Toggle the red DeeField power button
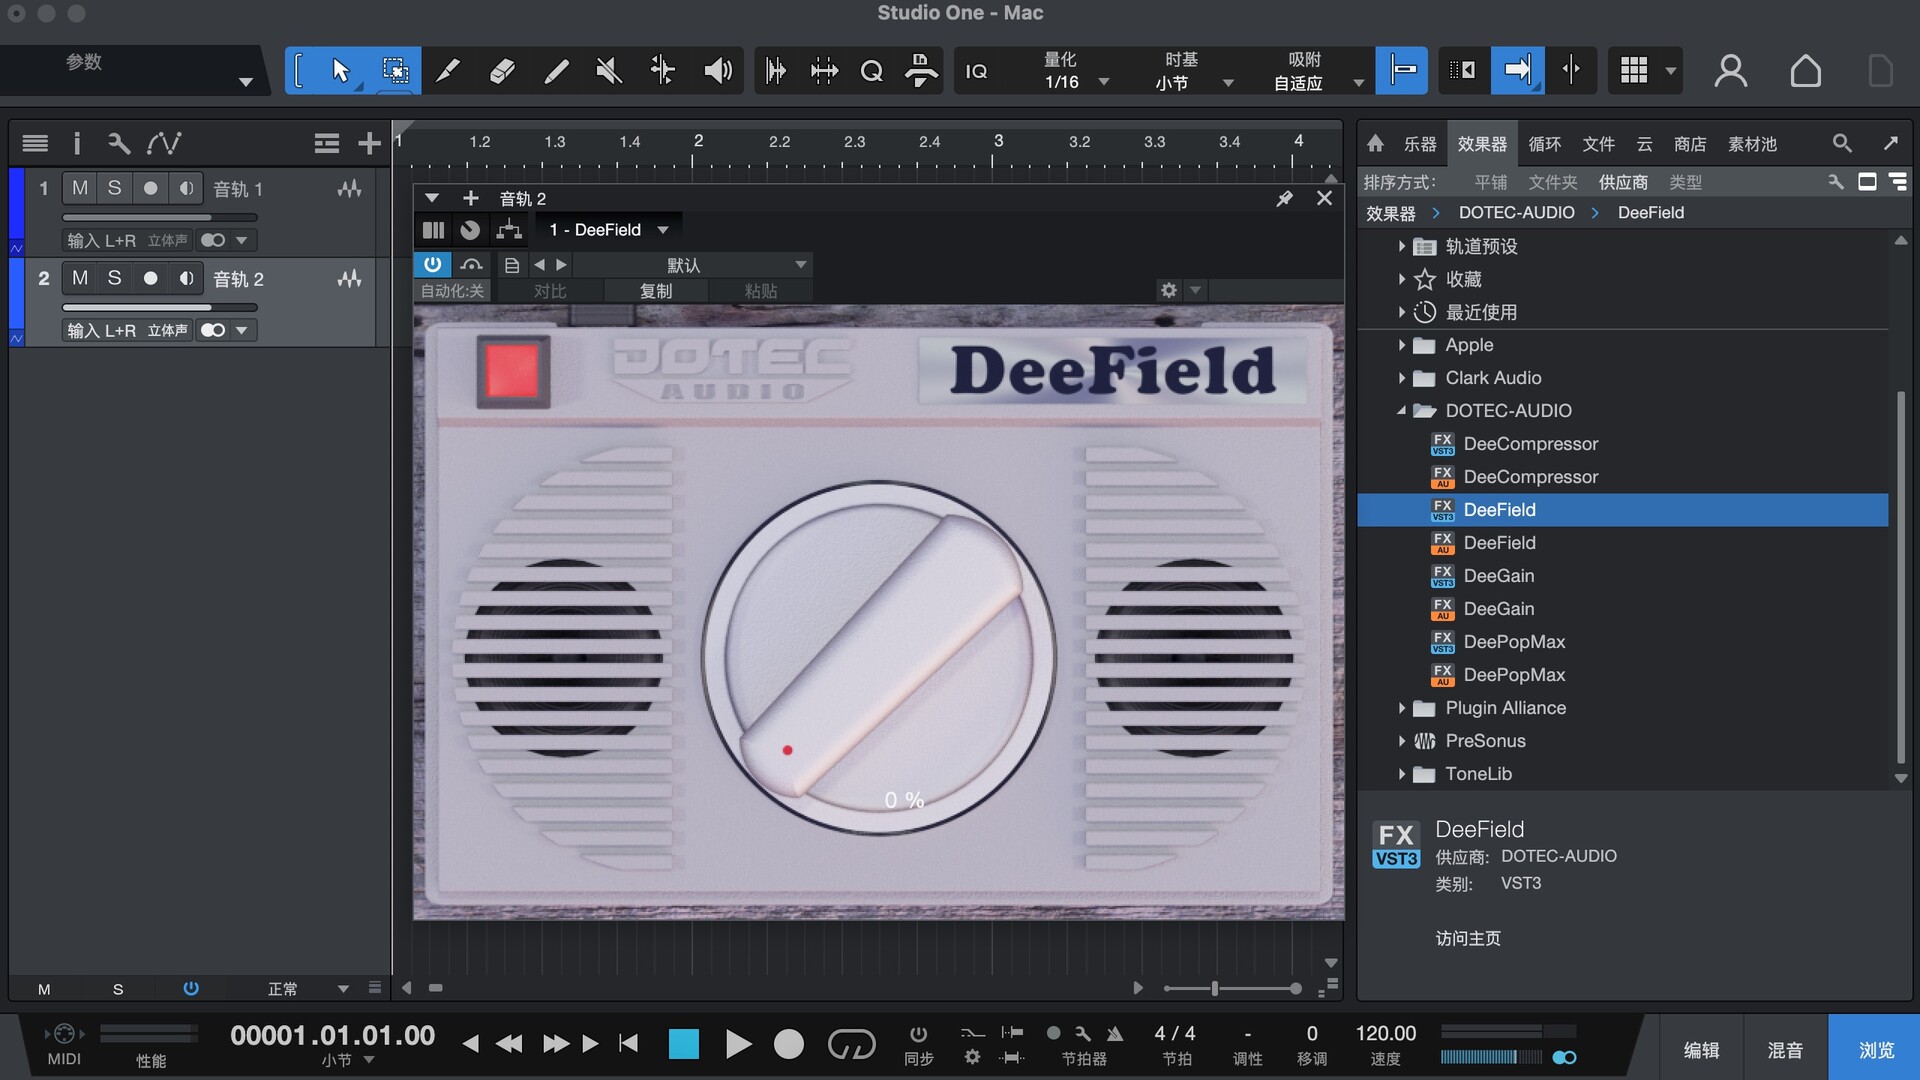Image resolution: width=1920 pixels, height=1080 pixels. coord(513,372)
